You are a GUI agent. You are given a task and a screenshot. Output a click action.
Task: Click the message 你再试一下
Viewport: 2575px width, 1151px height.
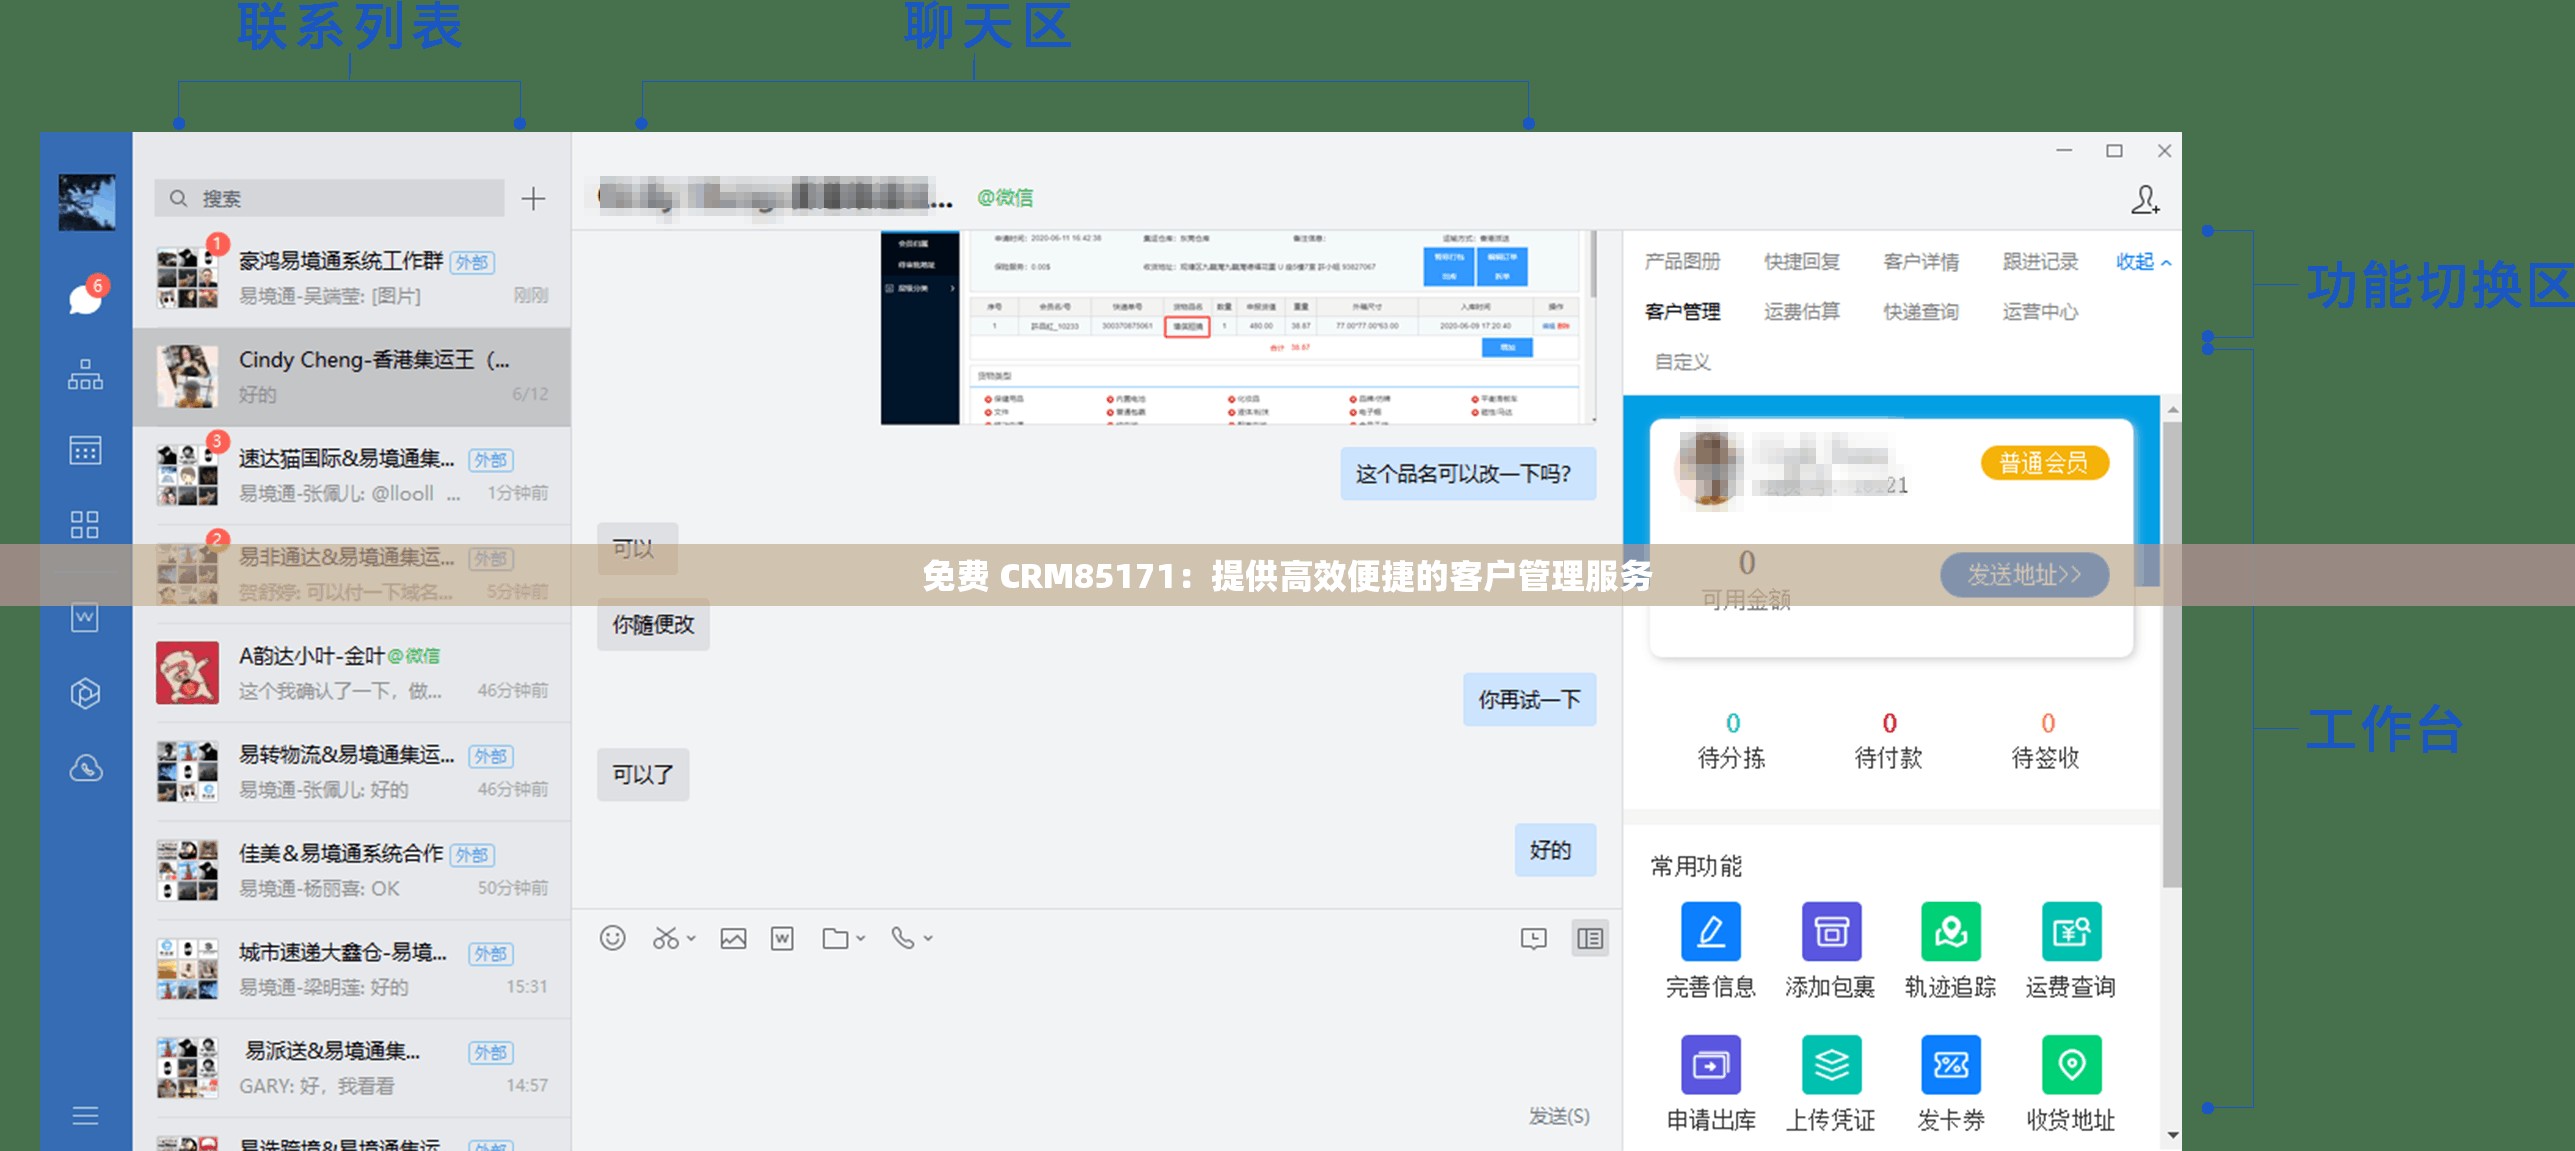pos(1529,700)
